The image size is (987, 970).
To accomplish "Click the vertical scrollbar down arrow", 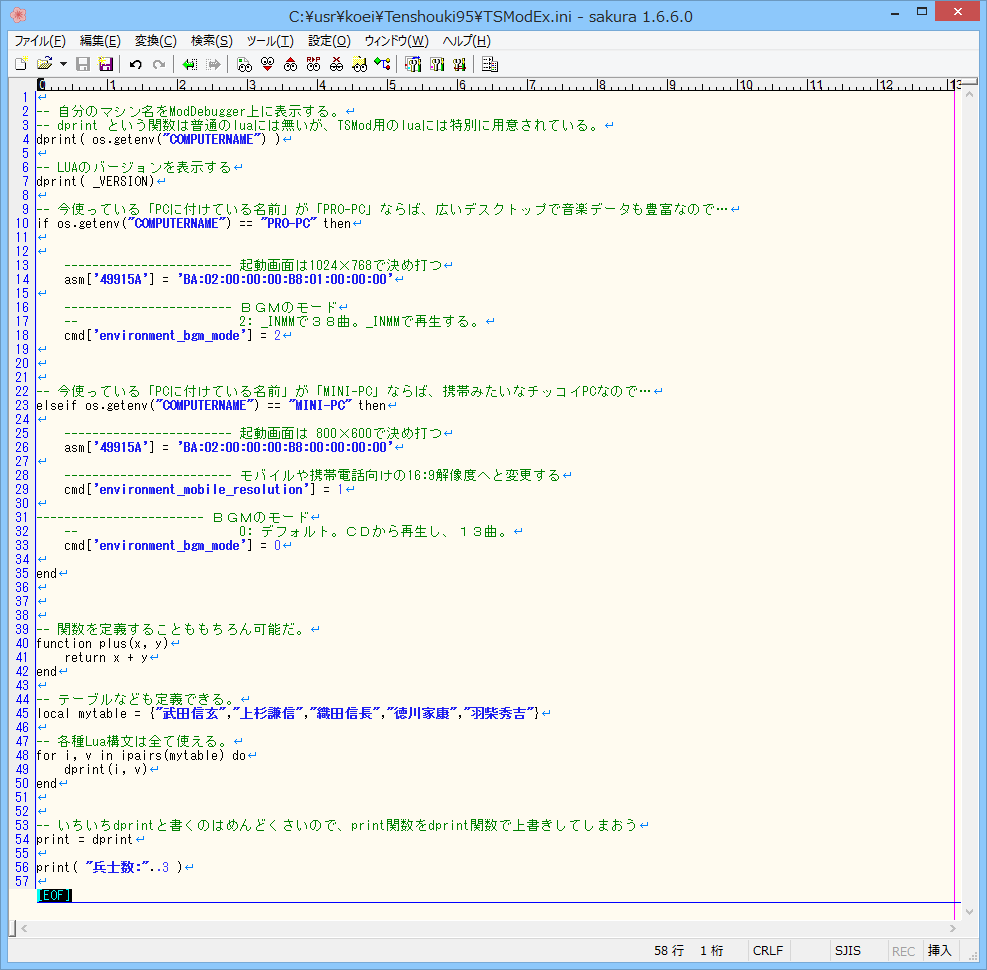I will (969, 910).
